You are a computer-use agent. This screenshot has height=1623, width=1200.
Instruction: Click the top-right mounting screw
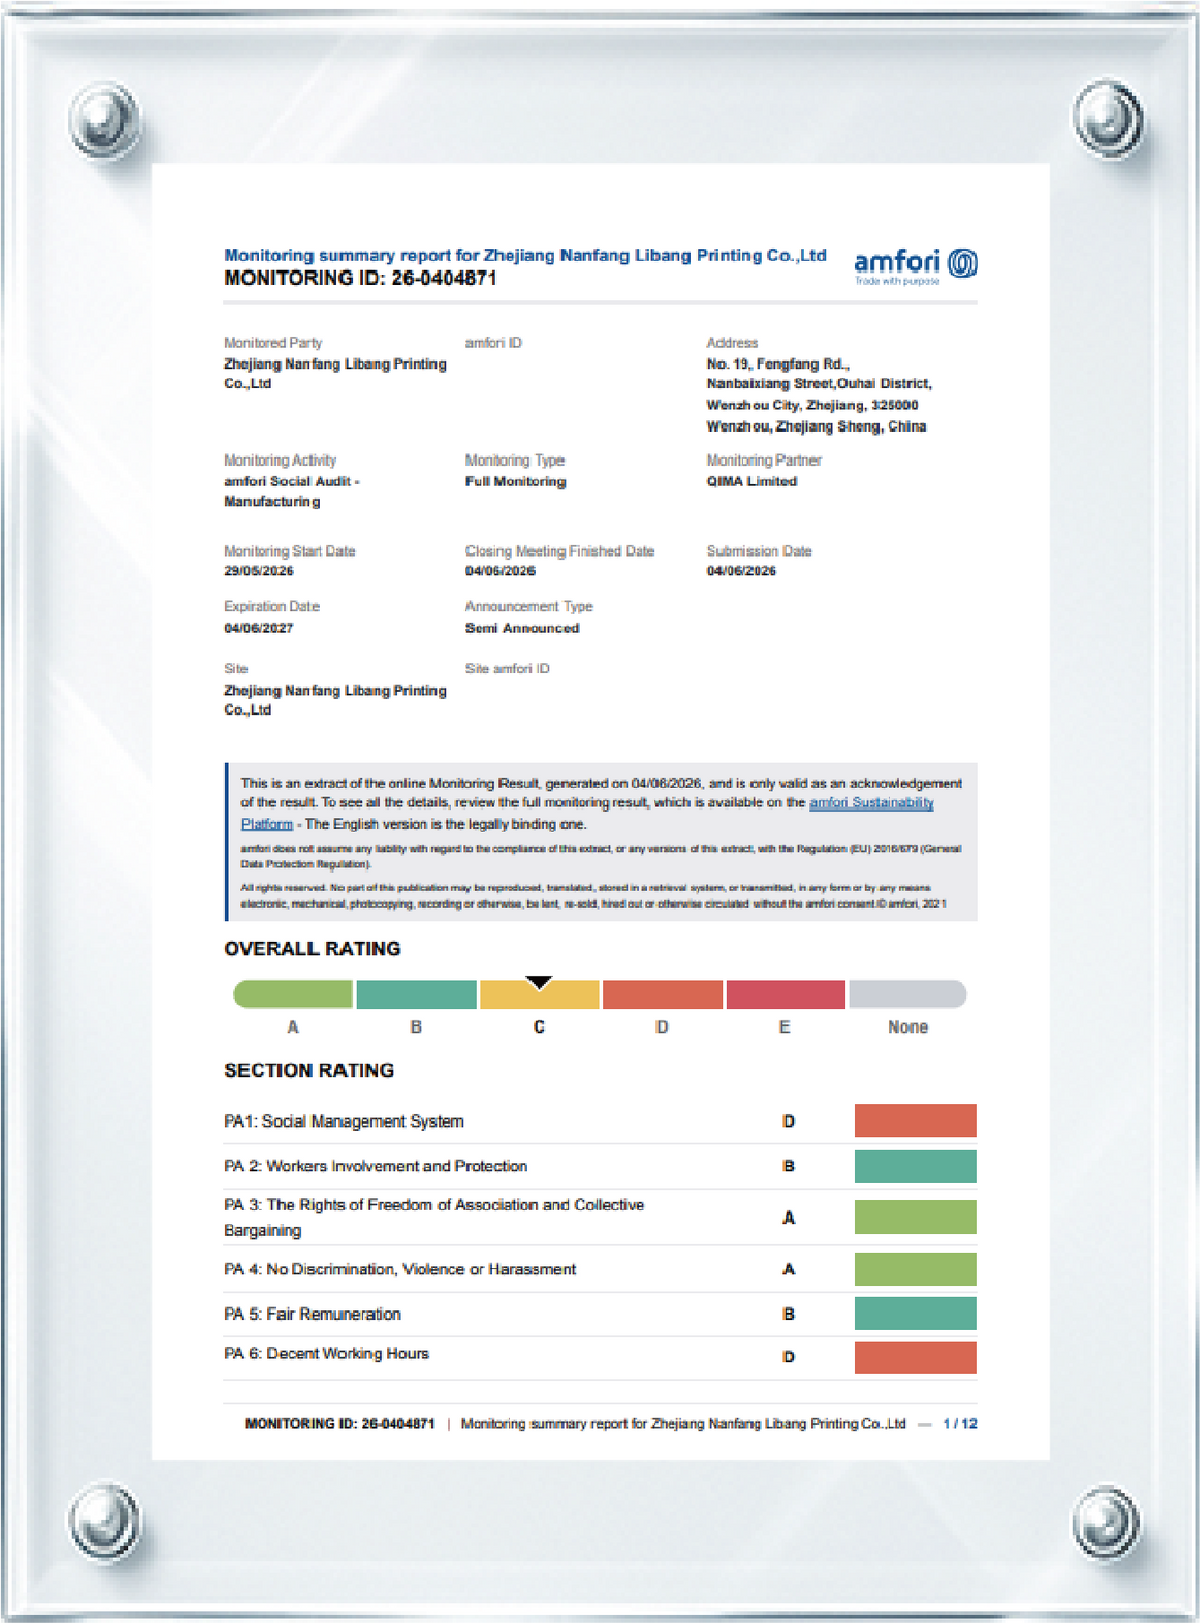click(1108, 119)
